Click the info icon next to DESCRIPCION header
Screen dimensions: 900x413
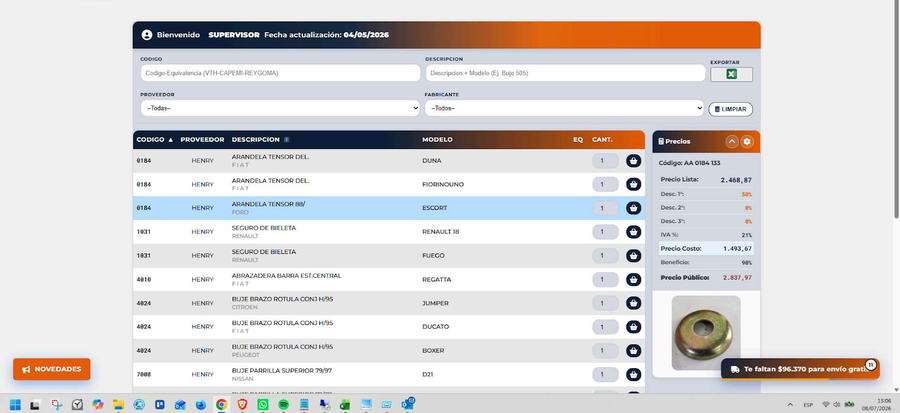286,140
